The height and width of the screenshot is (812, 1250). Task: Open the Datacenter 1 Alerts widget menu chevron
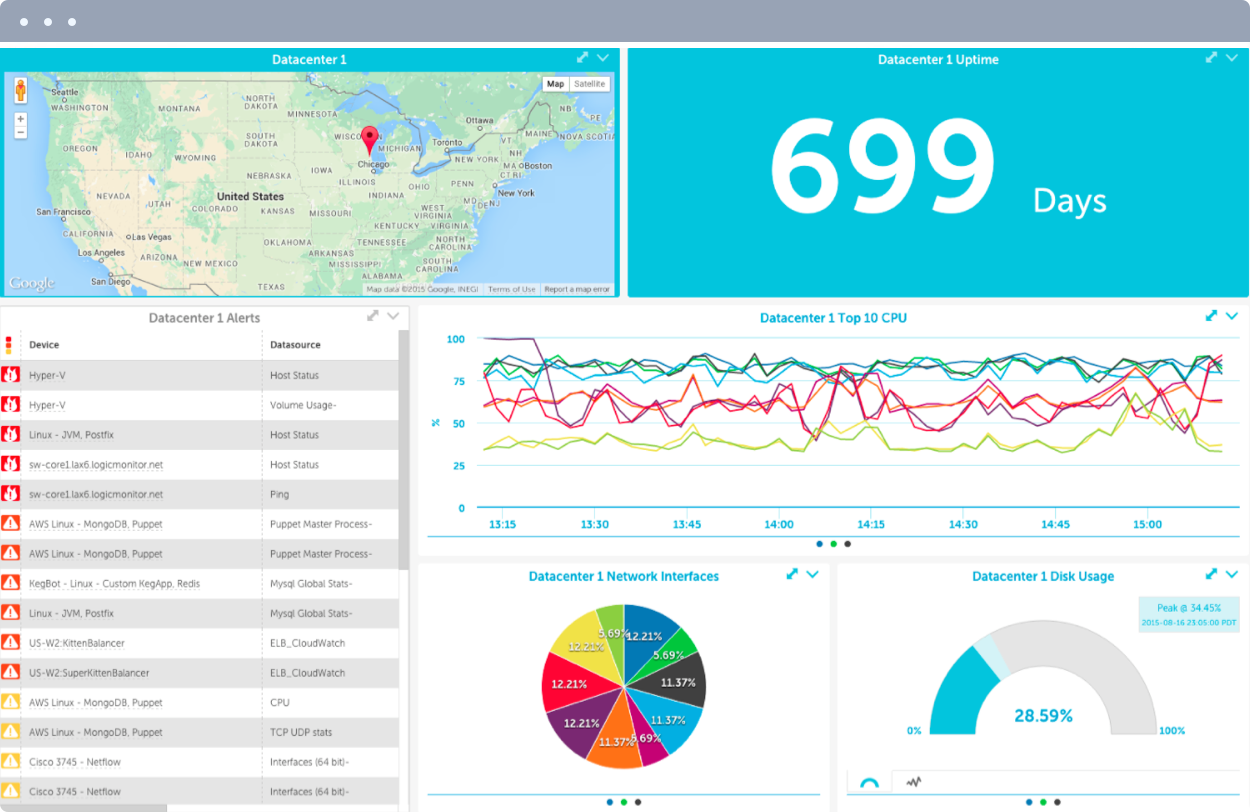393,316
